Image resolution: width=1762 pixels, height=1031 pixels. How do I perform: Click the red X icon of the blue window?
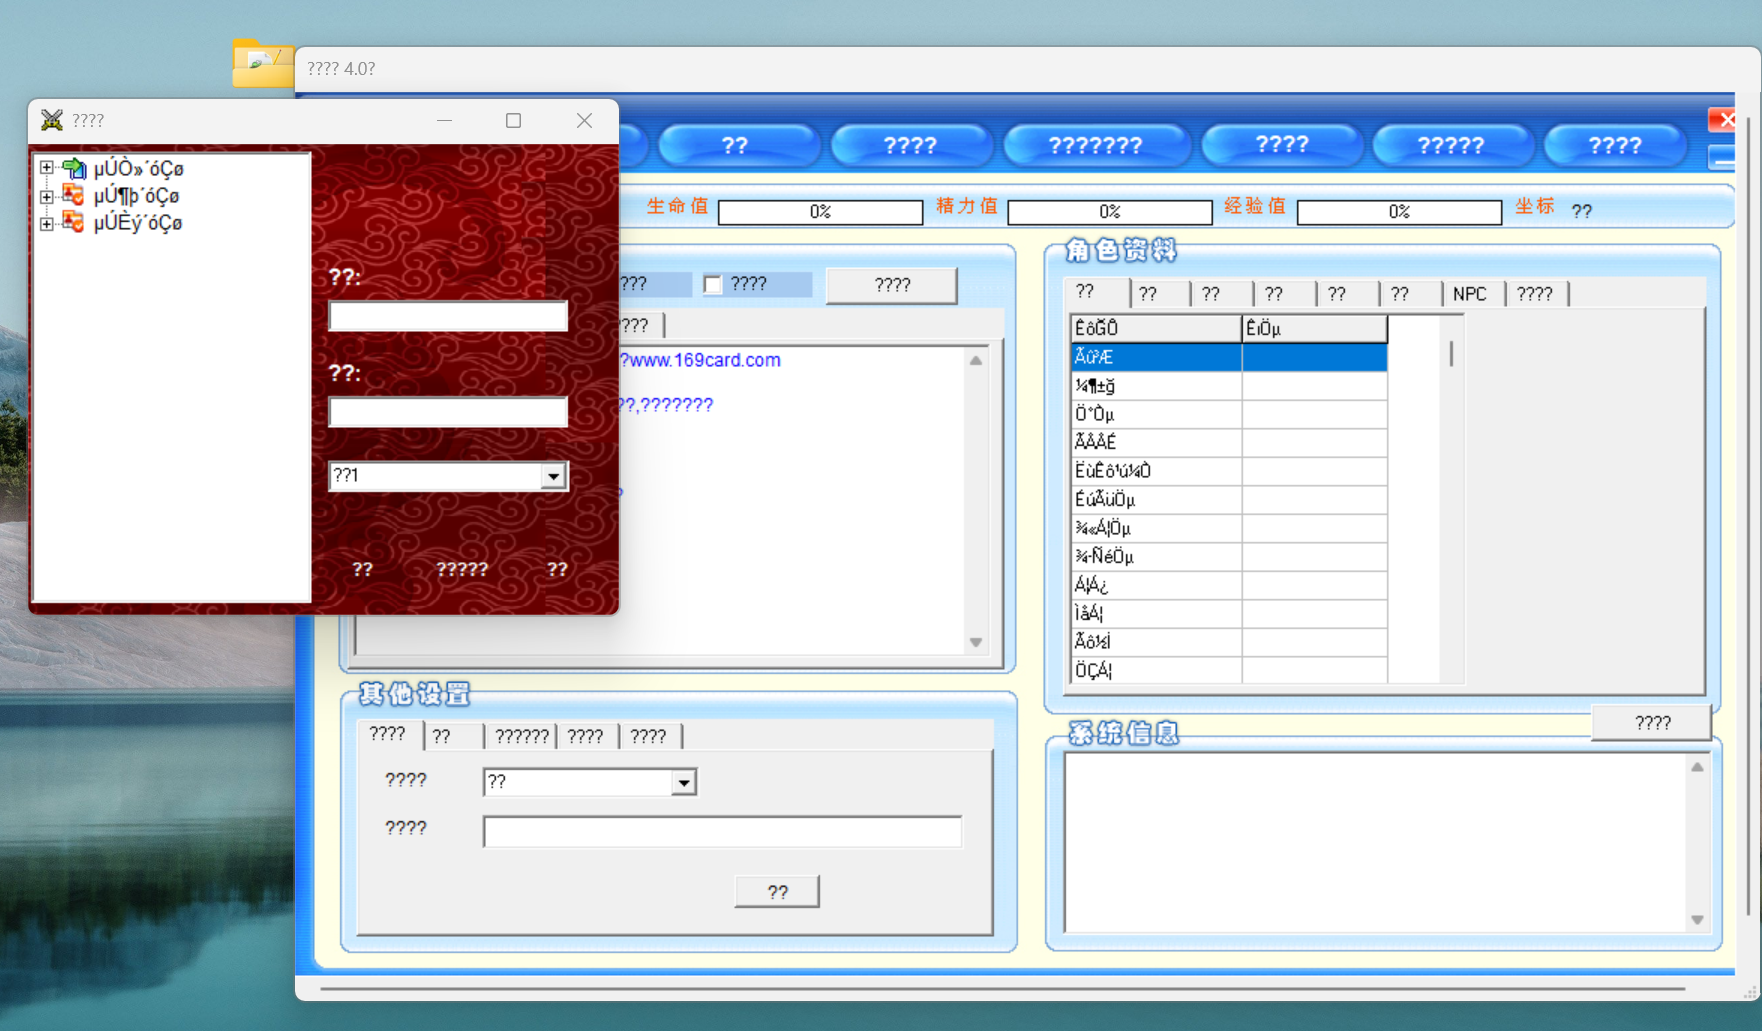(1723, 120)
